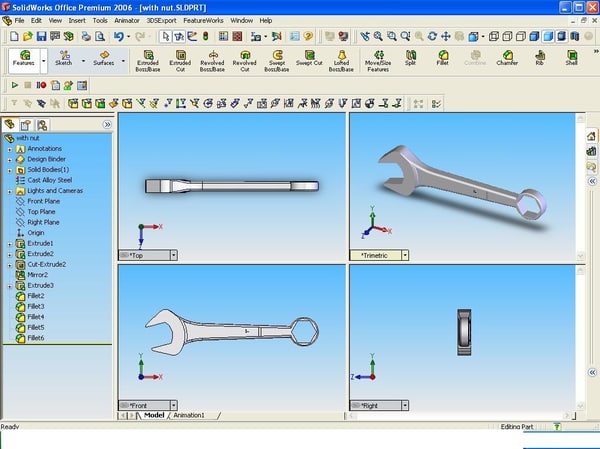Click the animation Record button
Viewport: 600px width, 449px height.
(41, 85)
